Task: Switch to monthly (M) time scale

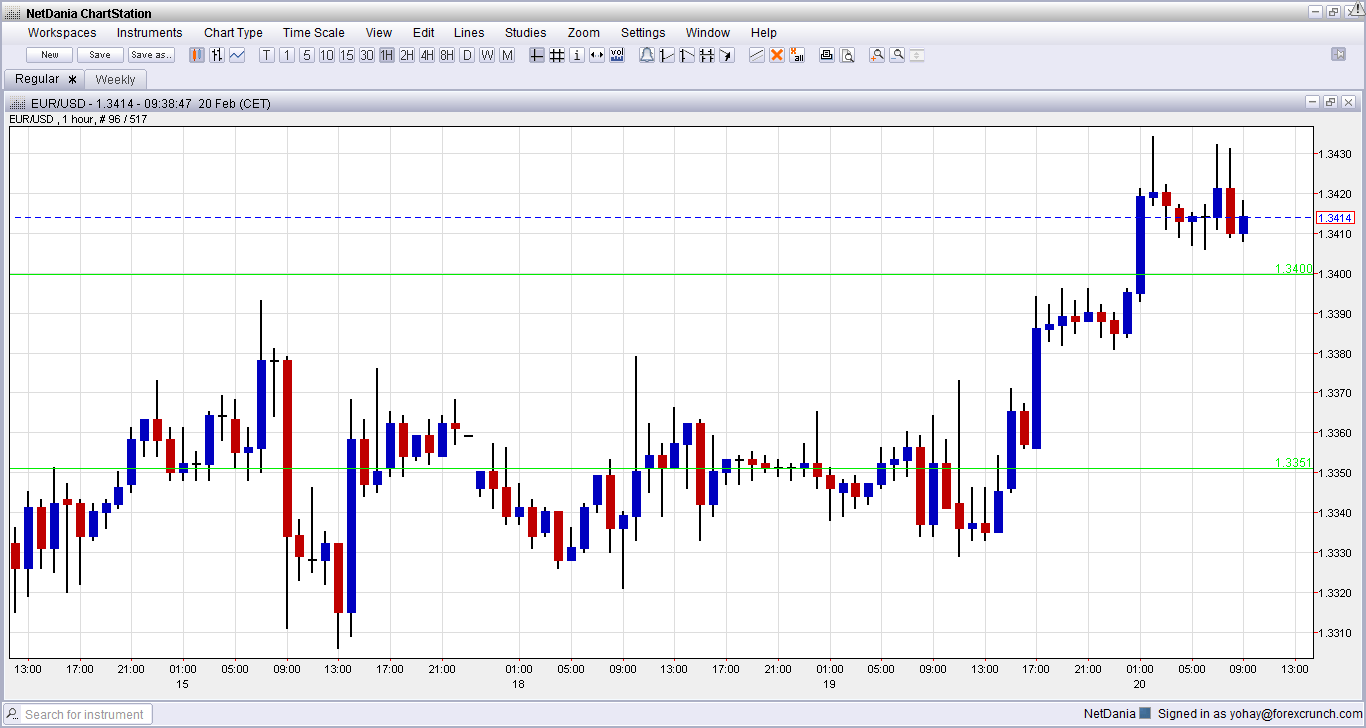Action: (507, 55)
